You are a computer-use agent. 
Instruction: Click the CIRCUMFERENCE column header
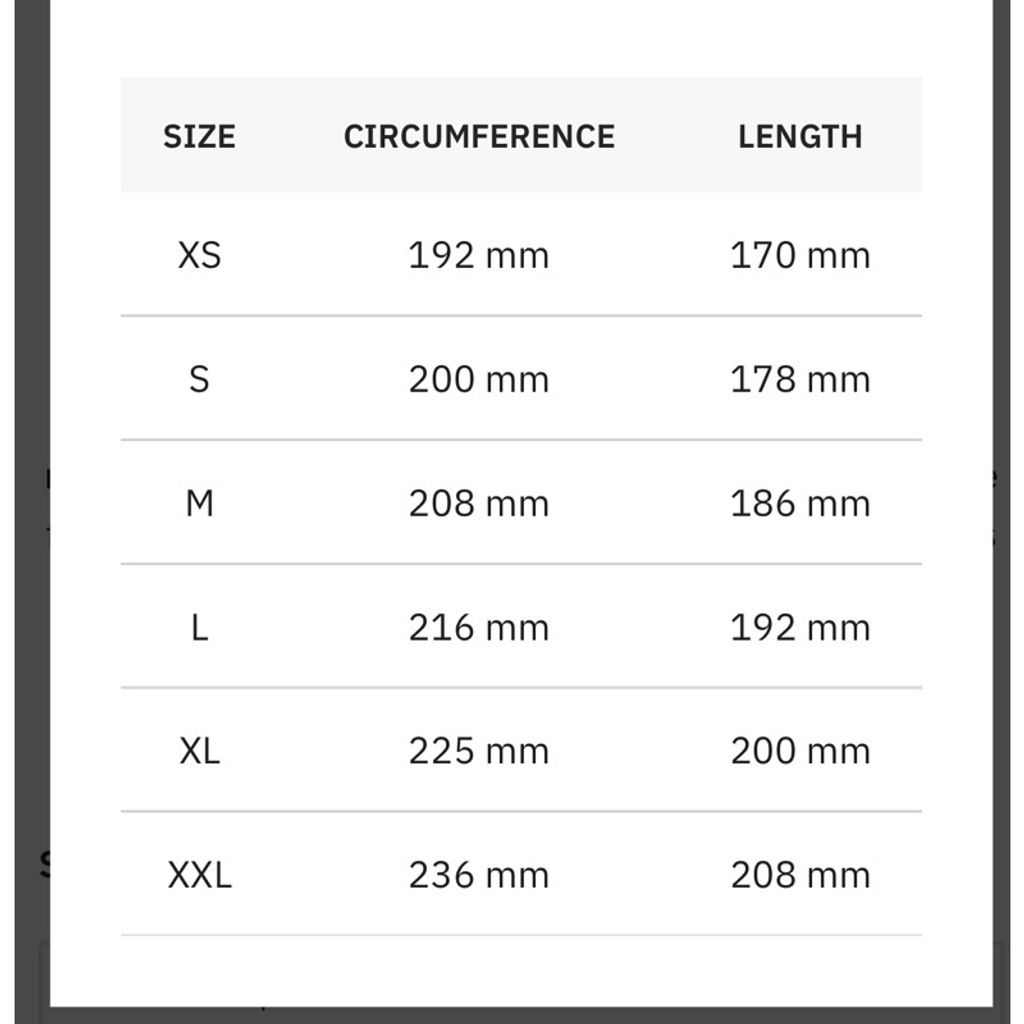(x=479, y=136)
